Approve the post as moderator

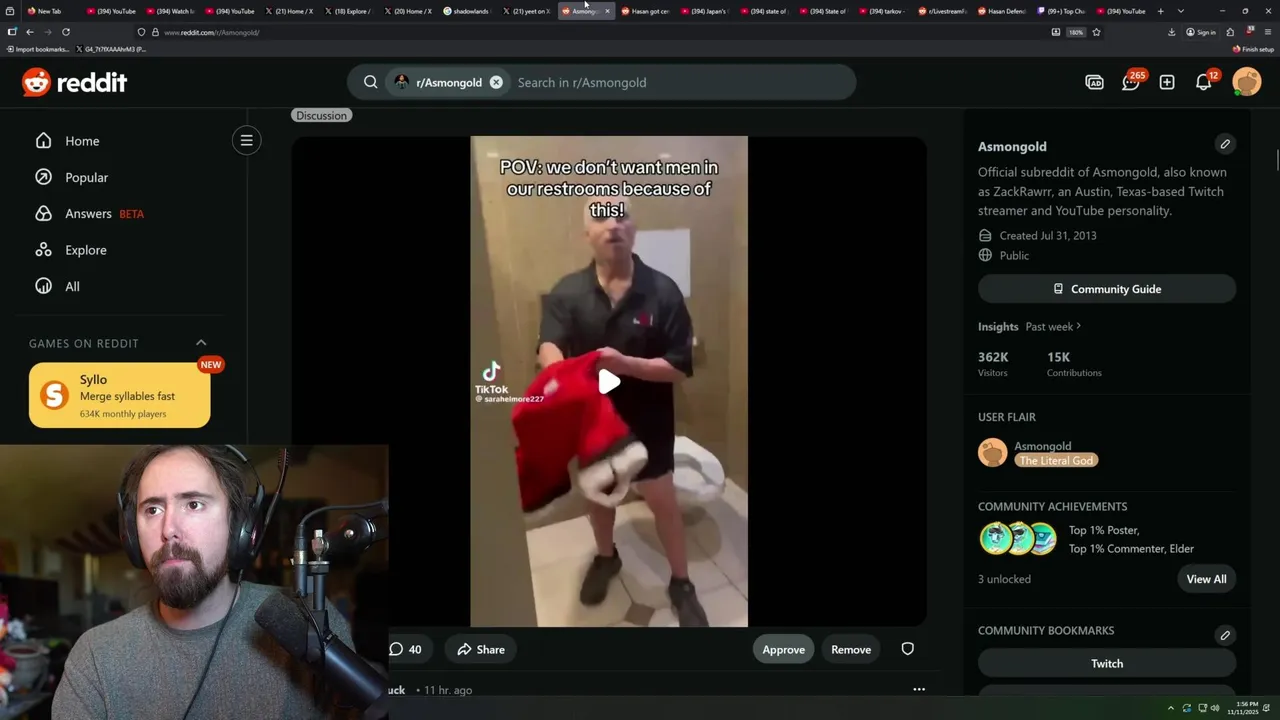(x=784, y=649)
